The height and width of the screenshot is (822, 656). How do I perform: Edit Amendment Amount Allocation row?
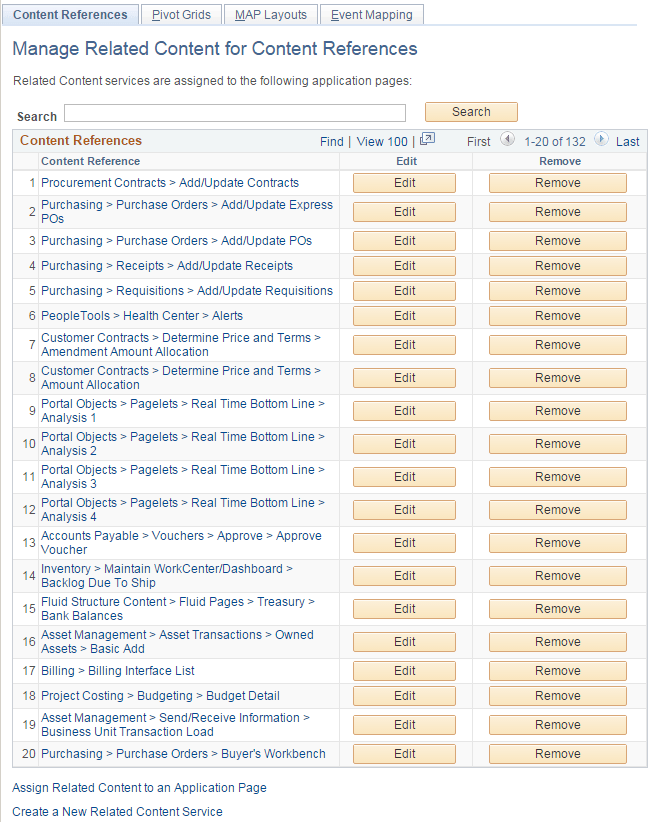tap(404, 345)
